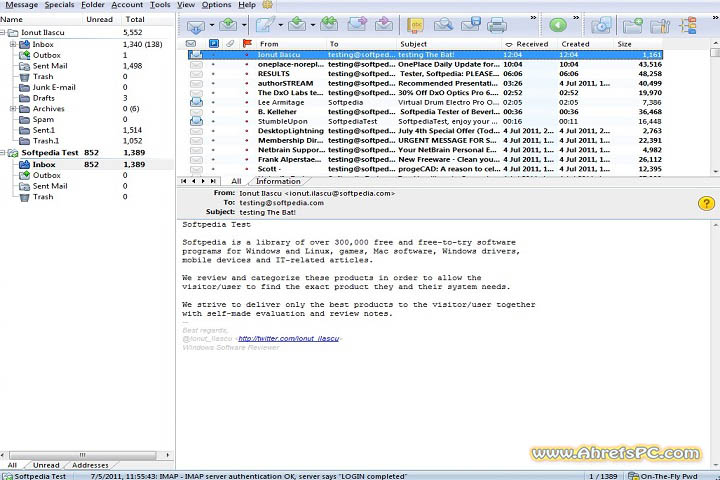Click the message list vertical scrollbar thumb
Screen dimensions: 720x480
point(714,52)
